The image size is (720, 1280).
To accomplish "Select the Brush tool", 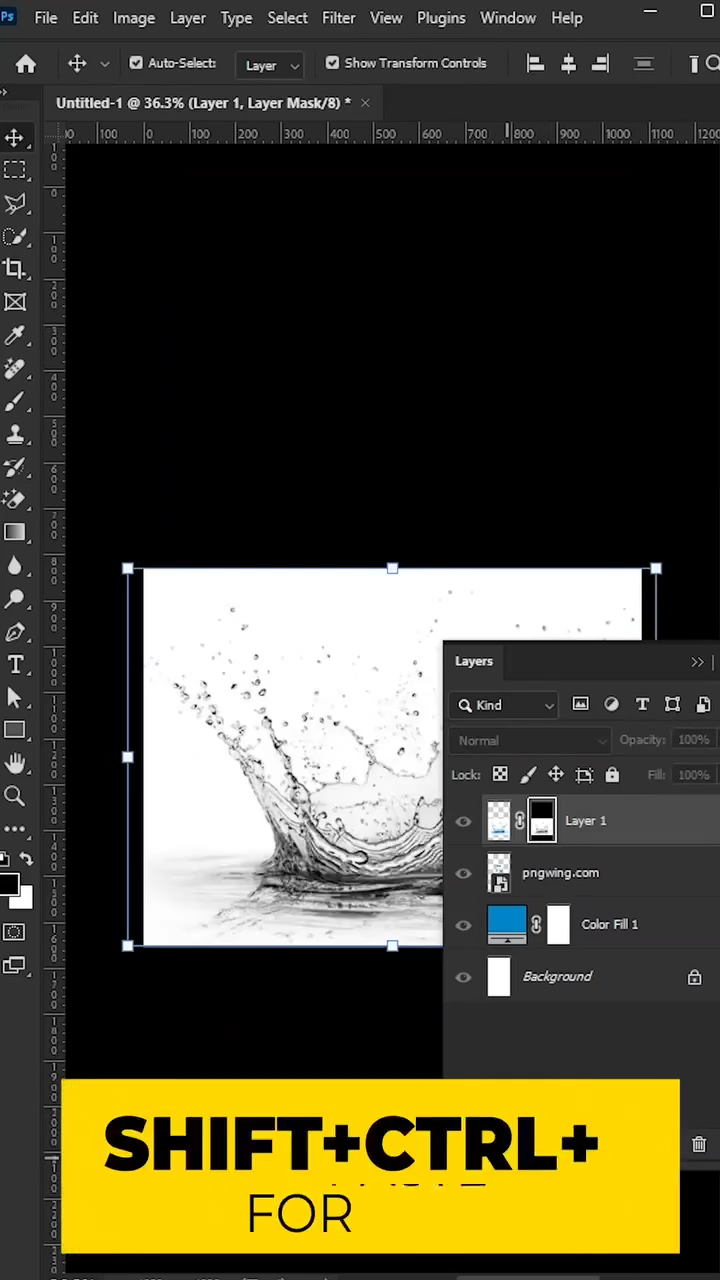I will 15,401.
